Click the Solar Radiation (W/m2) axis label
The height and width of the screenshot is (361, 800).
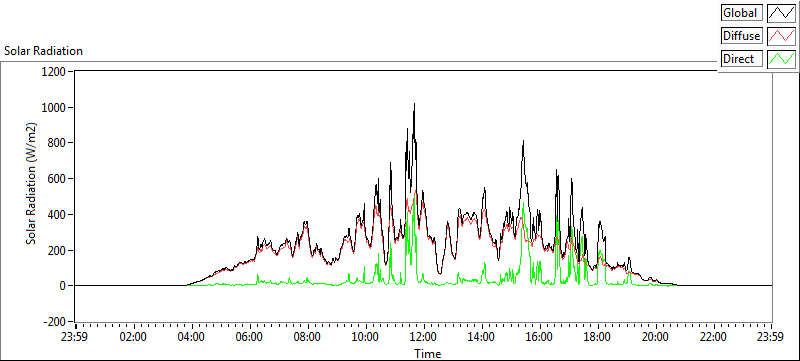(32, 183)
